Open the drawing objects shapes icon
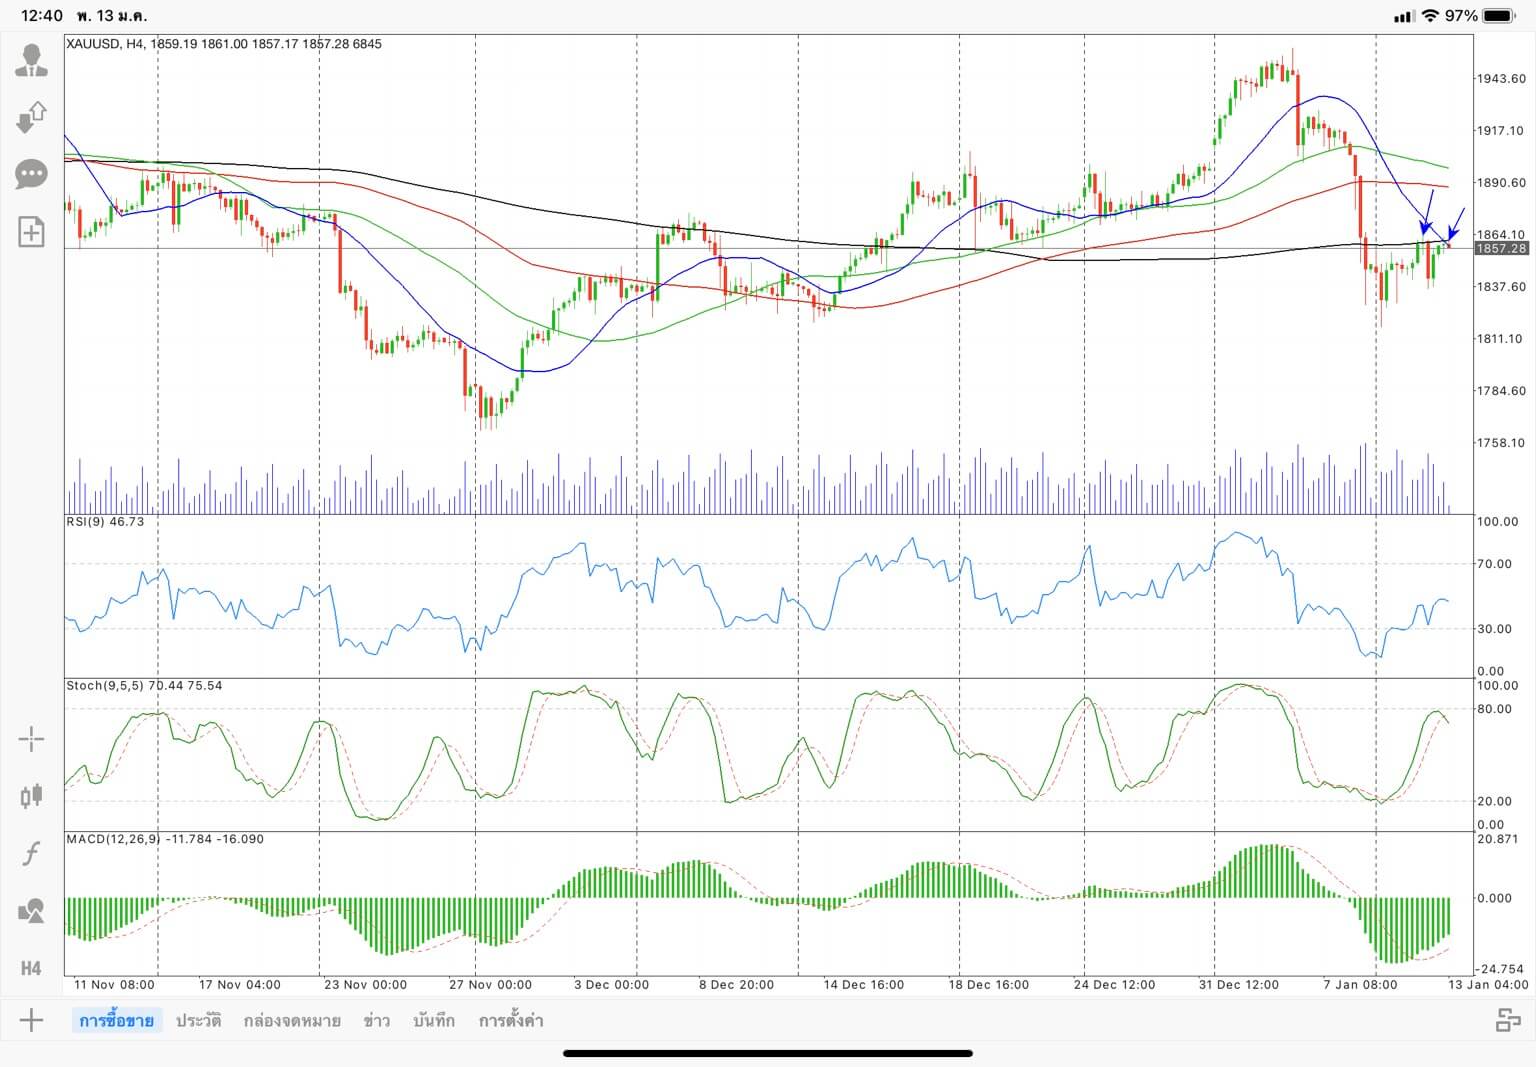 click(31, 911)
